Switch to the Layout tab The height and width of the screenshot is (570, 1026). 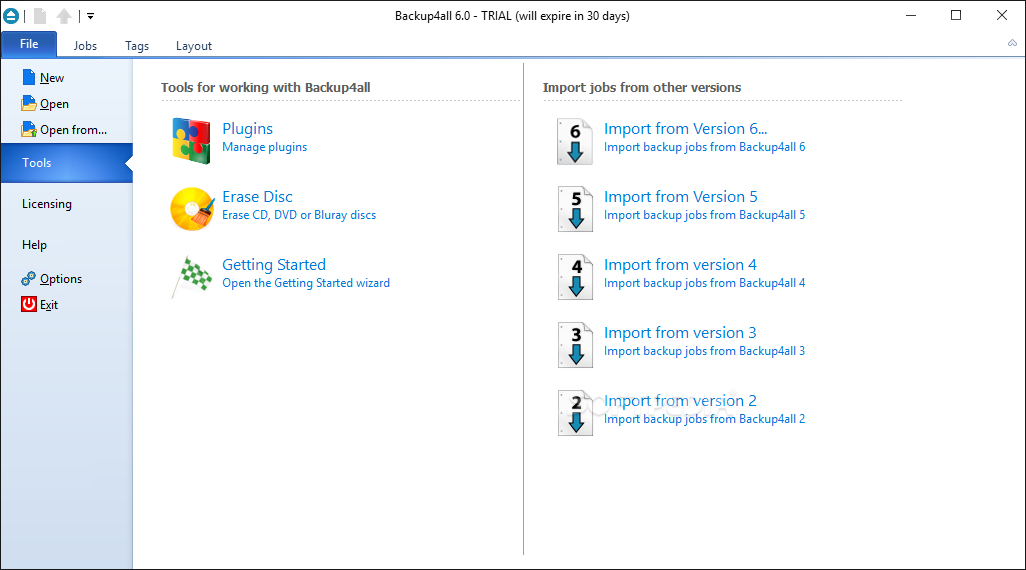pos(194,46)
